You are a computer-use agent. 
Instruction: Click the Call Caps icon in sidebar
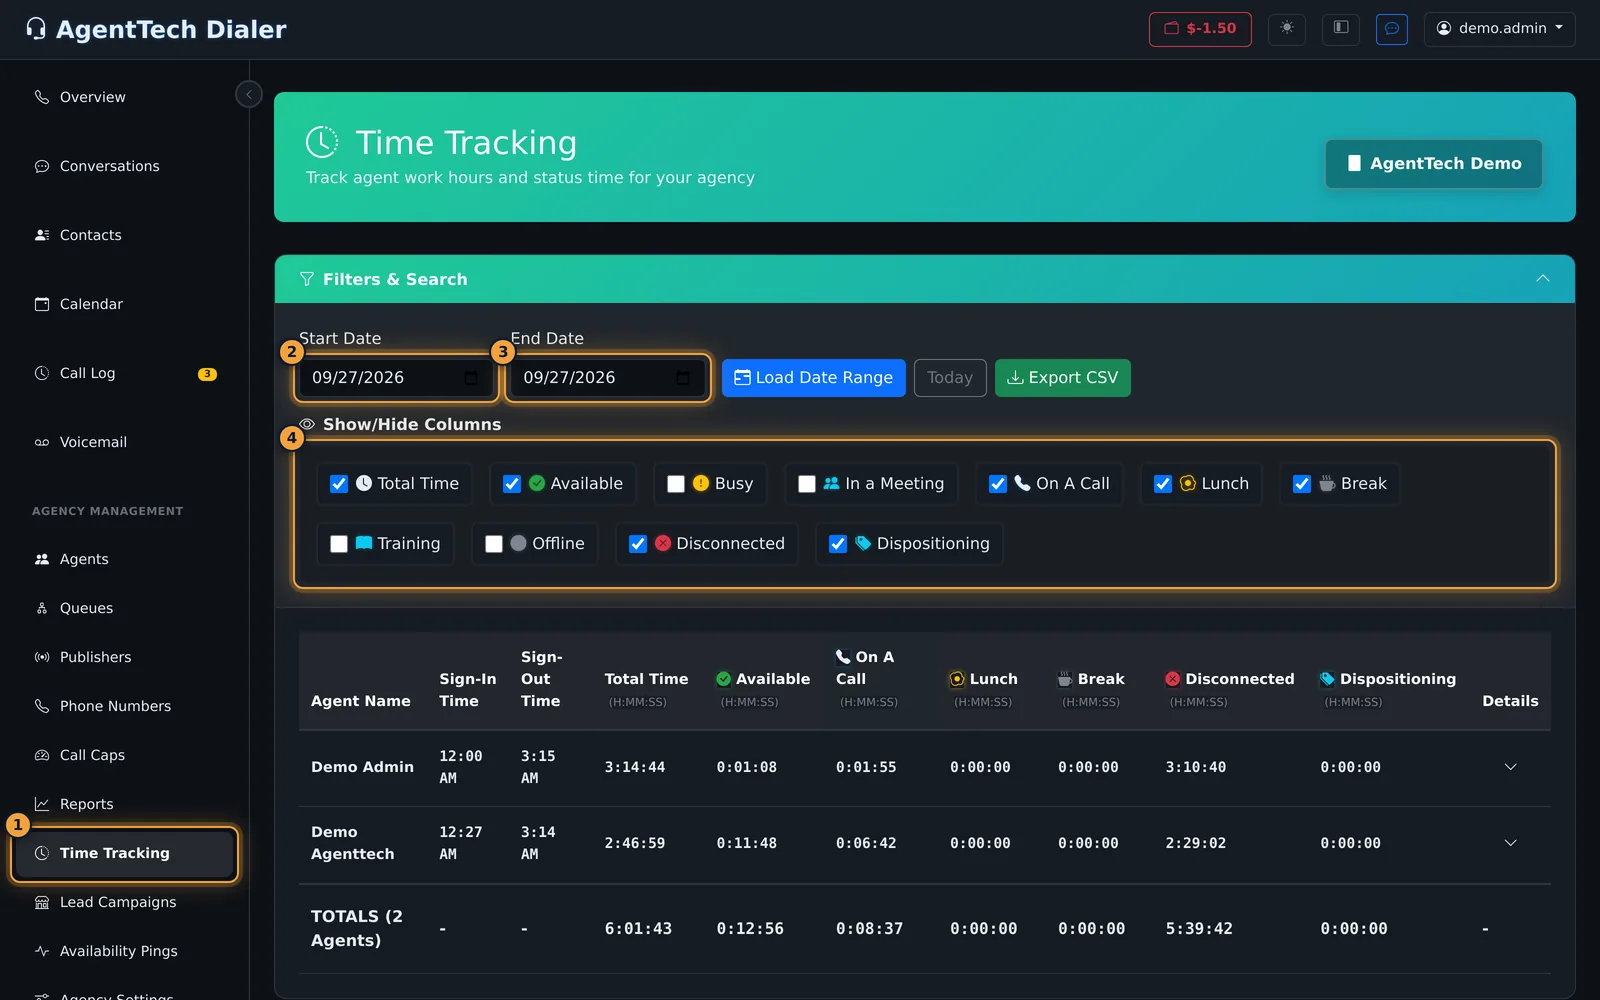pyautogui.click(x=42, y=755)
